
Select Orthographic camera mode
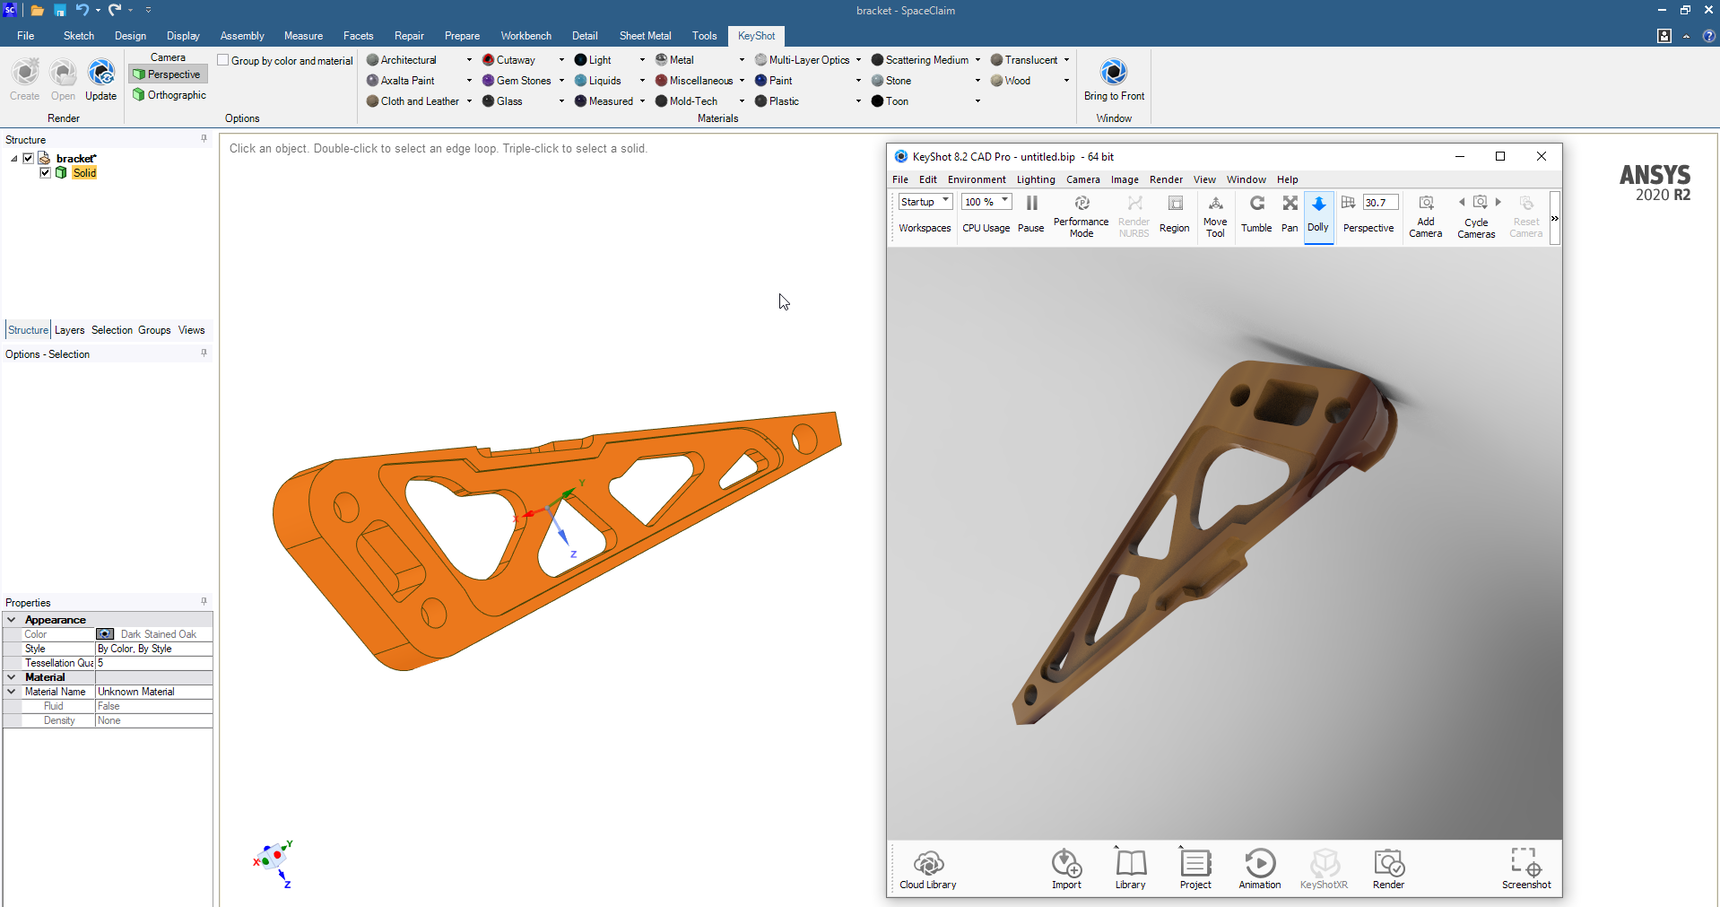click(169, 95)
